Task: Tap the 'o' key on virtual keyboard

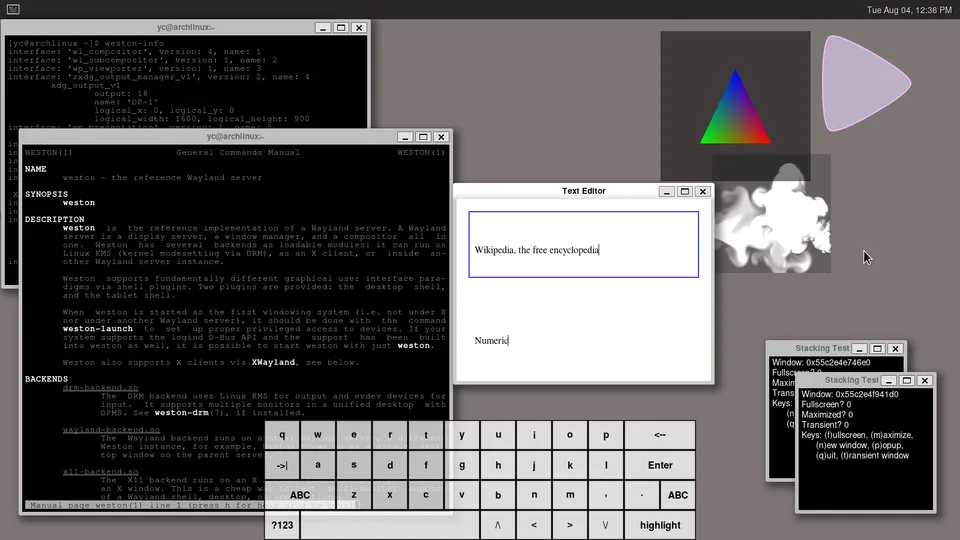Action: pyautogui.click(x=570, y=435)
